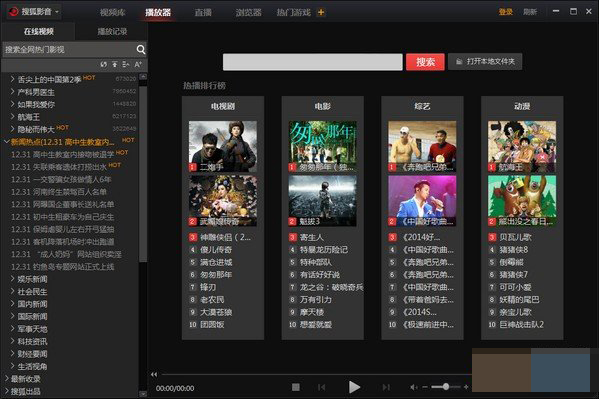The image size is (599, 399).
Task: Click the sort list icon above playlist
Action: (126, 64)
